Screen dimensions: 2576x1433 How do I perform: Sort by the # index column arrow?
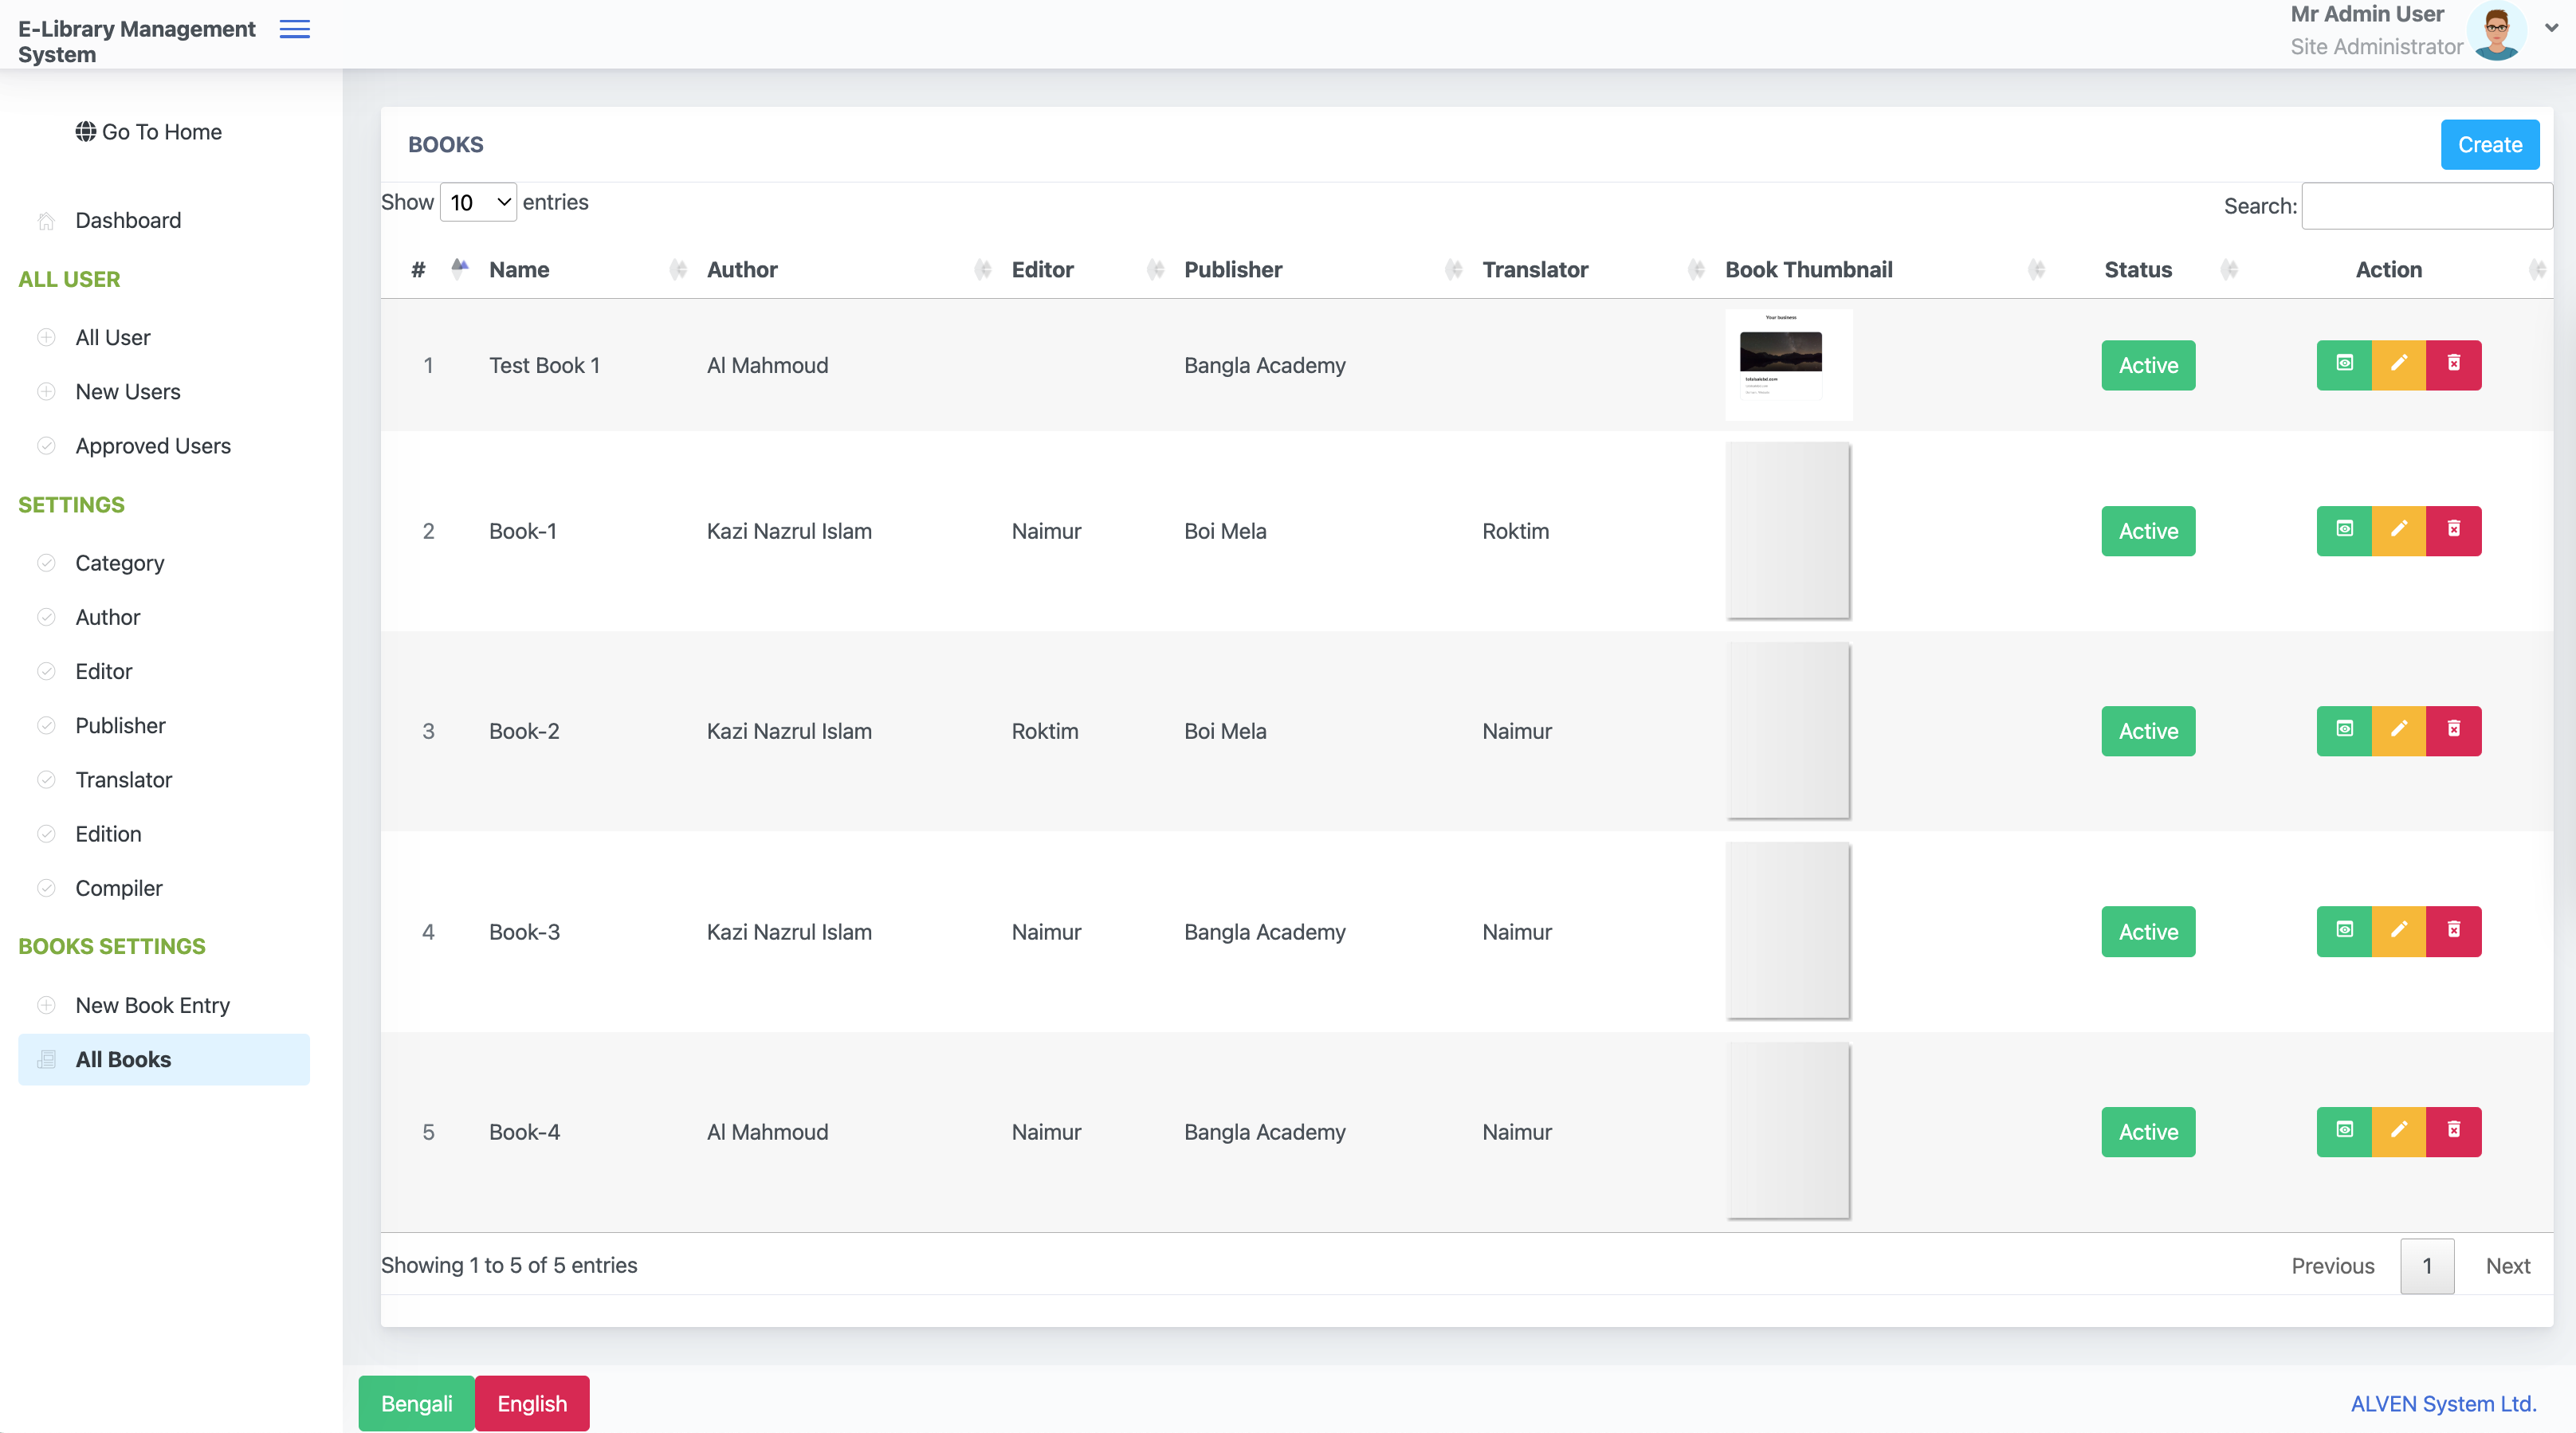460,268
